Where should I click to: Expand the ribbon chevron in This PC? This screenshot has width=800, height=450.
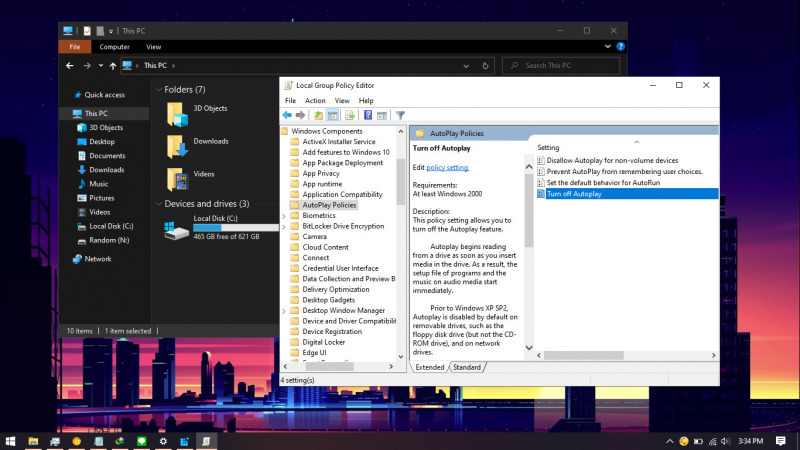(x=608, y=46)
